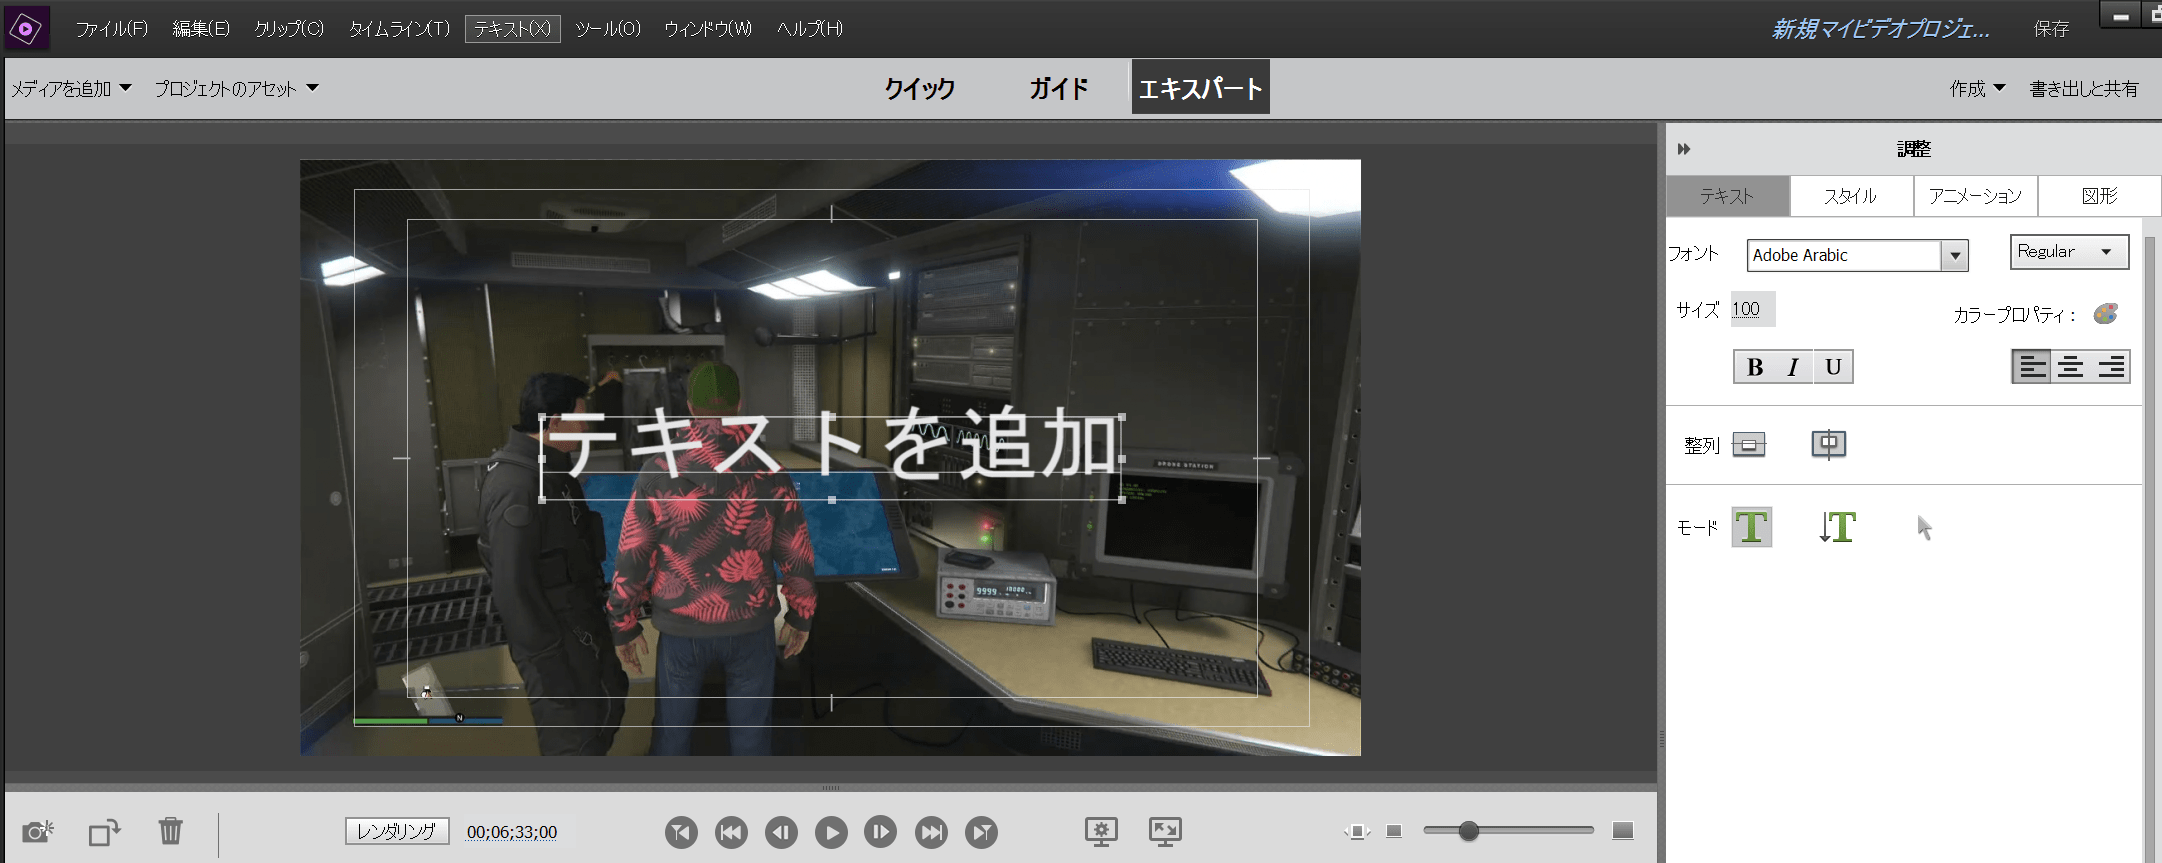Click the timeline zoom slider handle

coord(1468,831)
